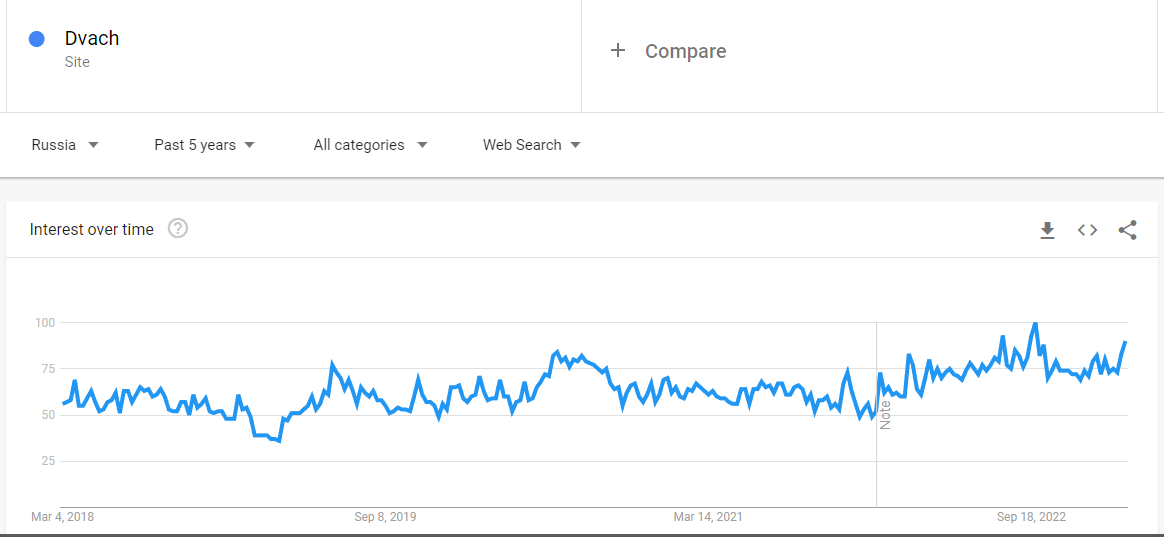The width and height of the screenshot is (1164, 537).
Task: Click the Mar 4, 2018 axis label
Action: [62, 517]
